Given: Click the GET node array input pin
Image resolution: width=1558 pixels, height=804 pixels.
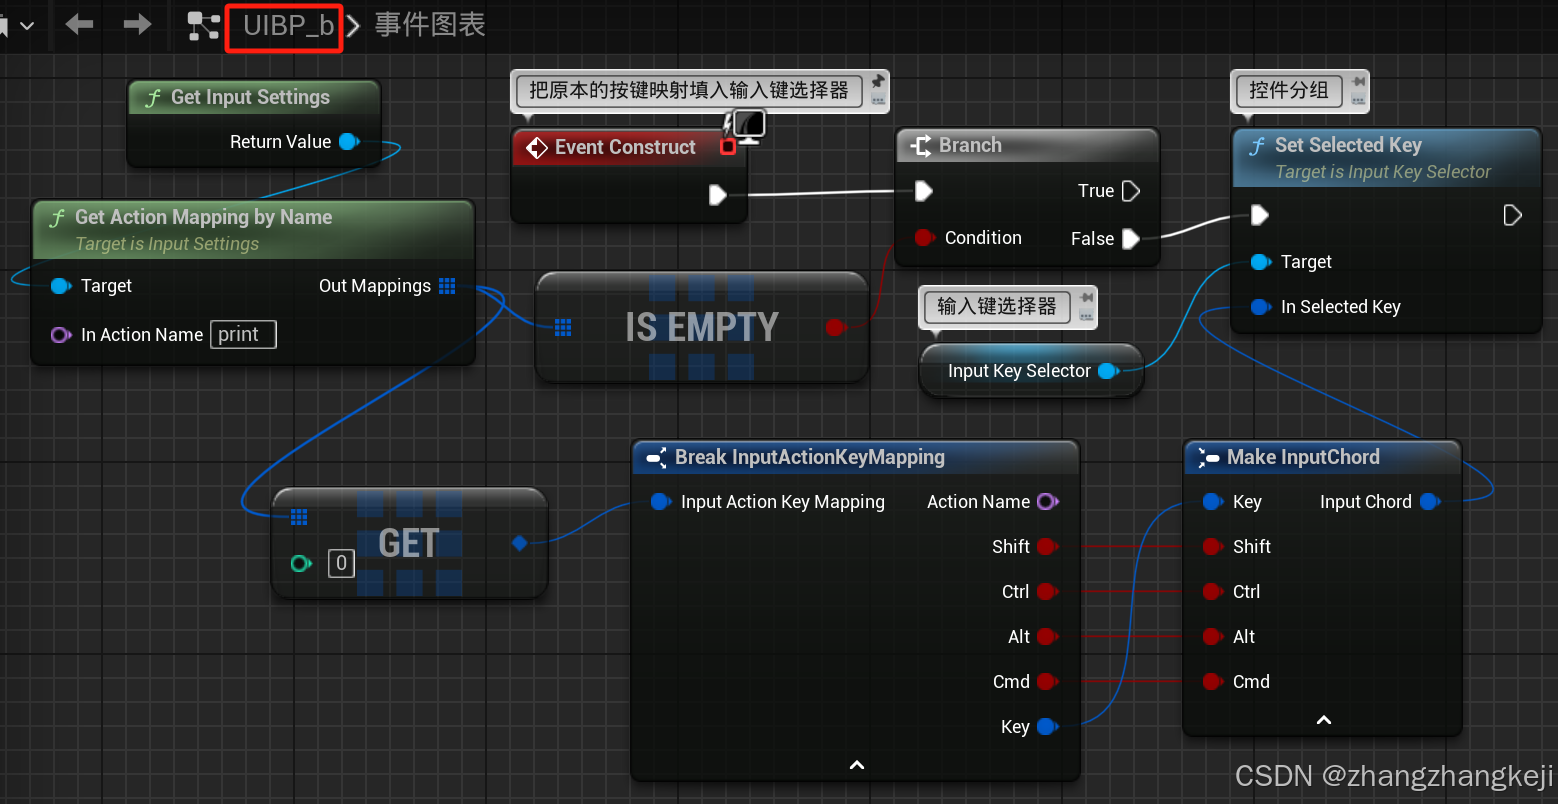Looking at the screenshot, I should [299, 517].
